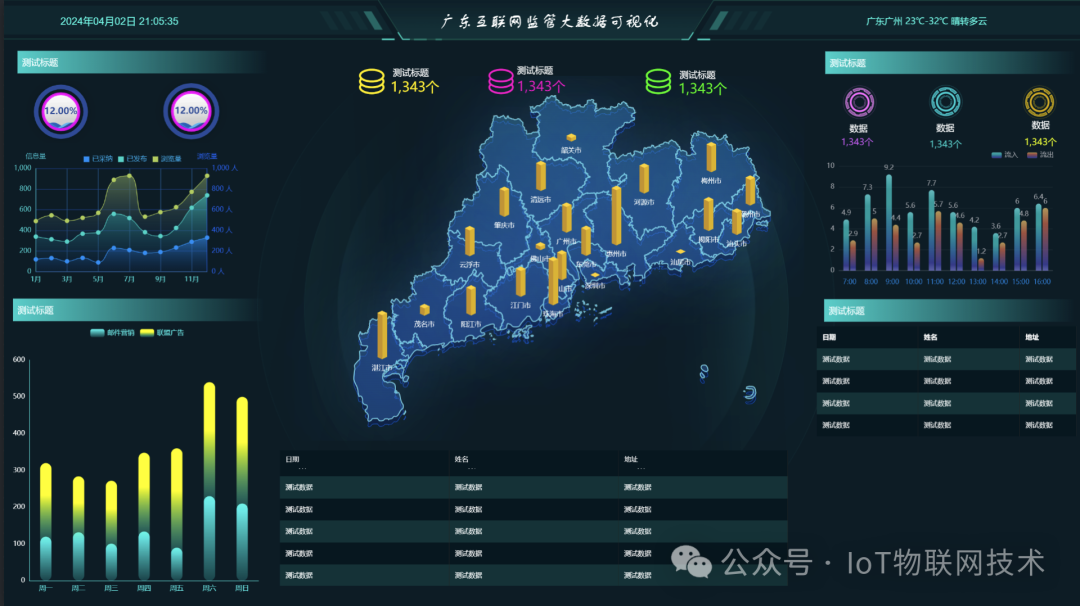Select the teal 数据 ring gauge icon
Image resolution: width=1080 pixels, height=606 pixels.
(x=946, y=101)
